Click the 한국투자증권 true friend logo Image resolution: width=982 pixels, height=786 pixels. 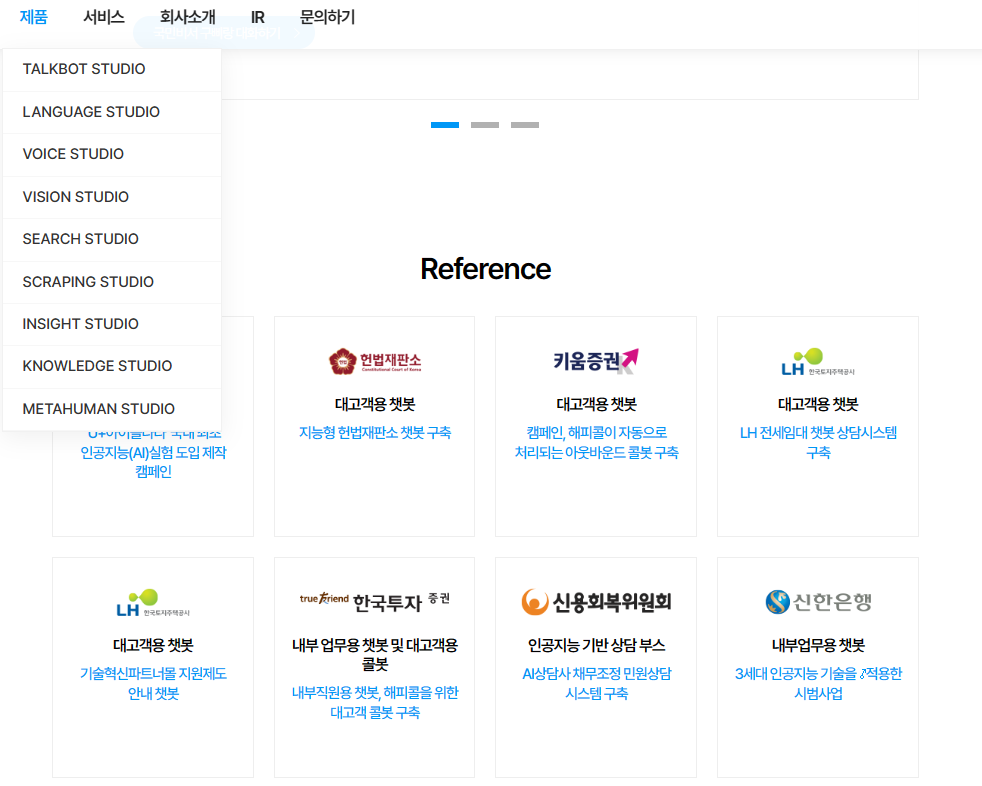[375, 602]
